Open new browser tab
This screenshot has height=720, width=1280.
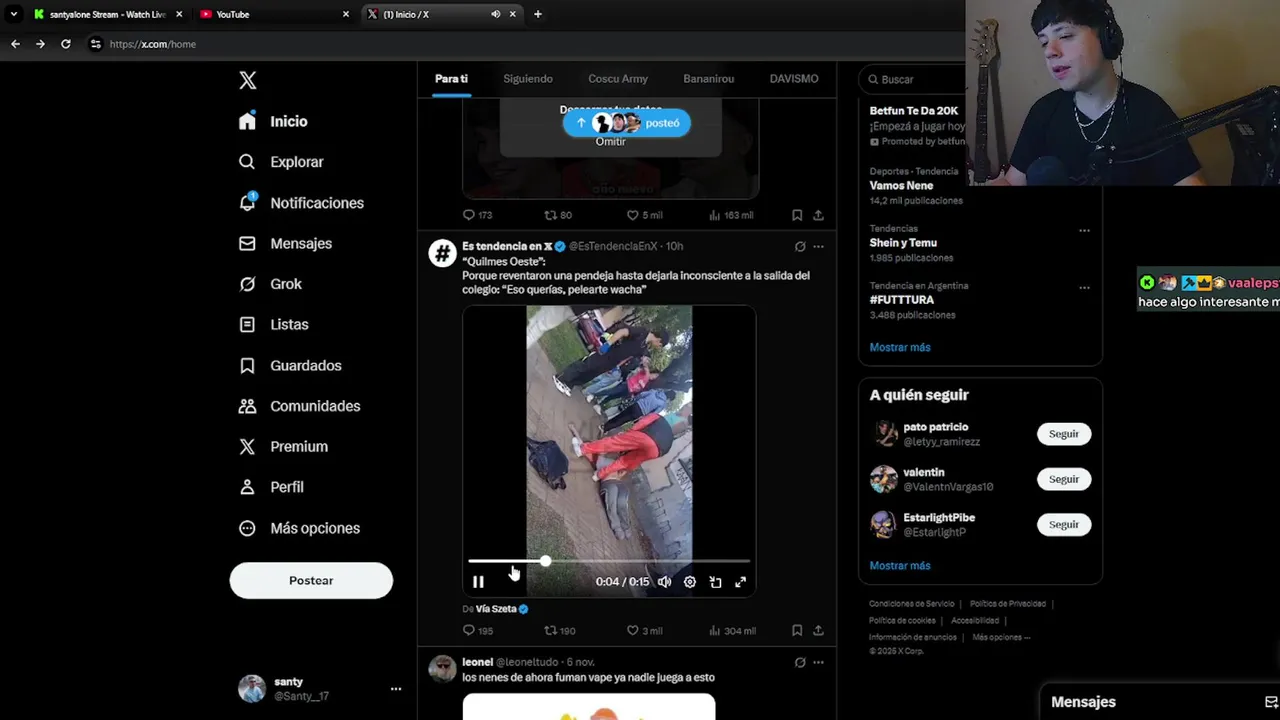coord(538,14)
